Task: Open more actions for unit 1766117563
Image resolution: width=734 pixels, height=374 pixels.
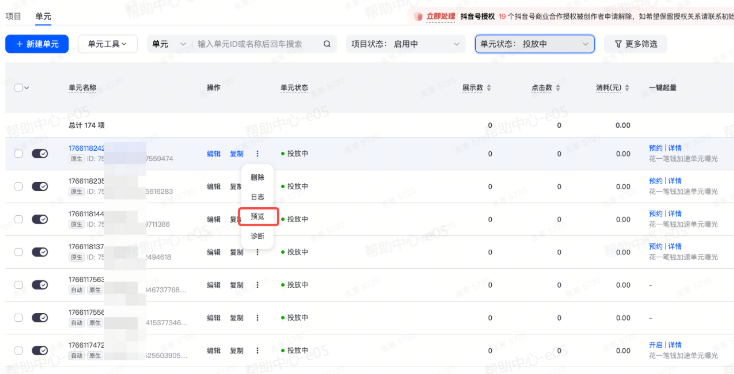Action: (x=257, y=285)
